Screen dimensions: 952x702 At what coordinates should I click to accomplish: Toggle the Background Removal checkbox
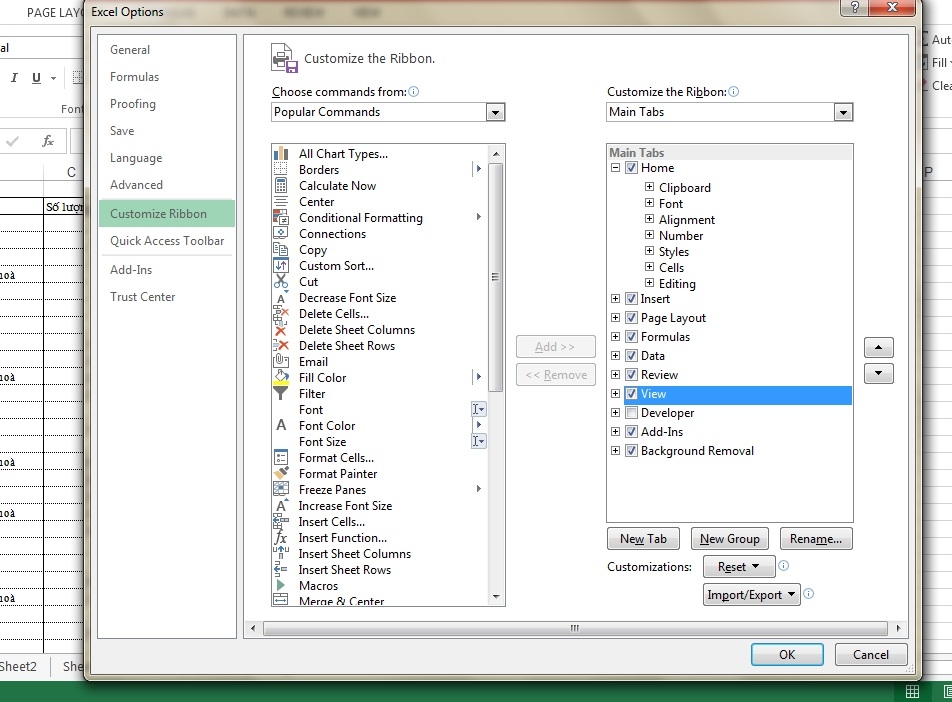(x=631, y=451)
